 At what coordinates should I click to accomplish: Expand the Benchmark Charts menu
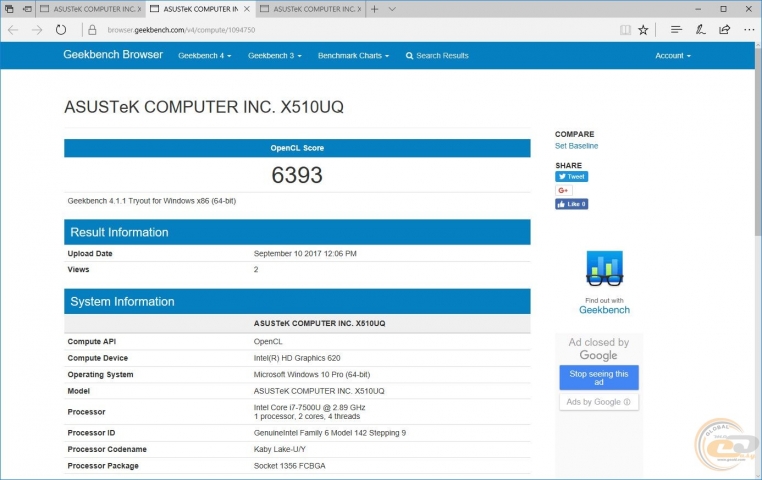coord(353,55)
